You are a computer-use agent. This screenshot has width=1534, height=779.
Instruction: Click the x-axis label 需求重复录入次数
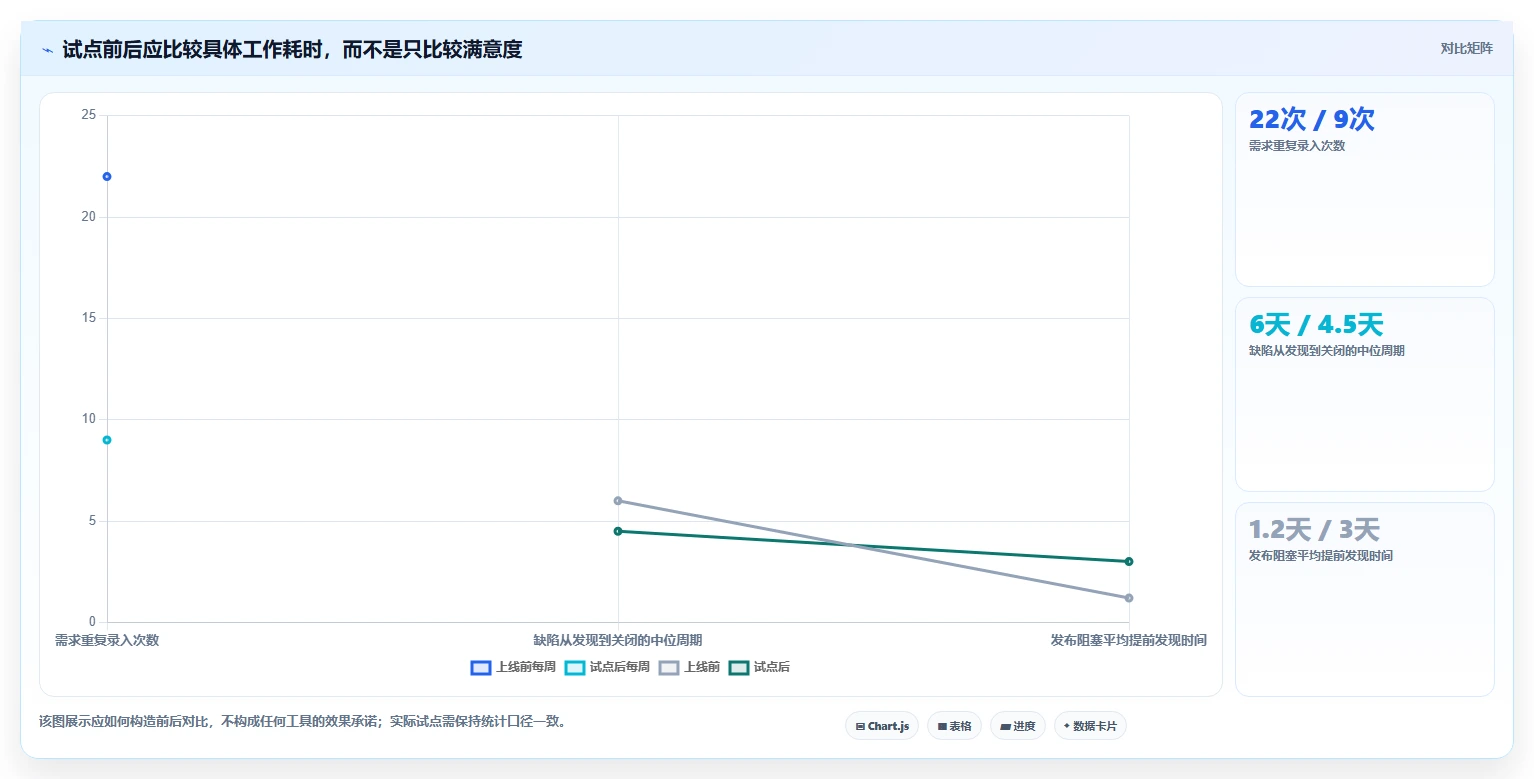tap(107, 640)
